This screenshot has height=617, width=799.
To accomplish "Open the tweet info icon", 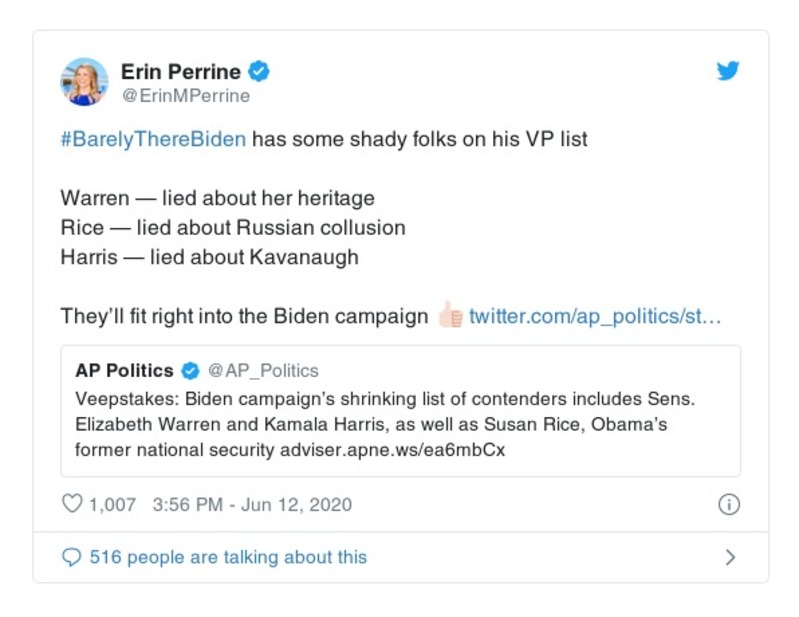I will (x=729, y=504).
